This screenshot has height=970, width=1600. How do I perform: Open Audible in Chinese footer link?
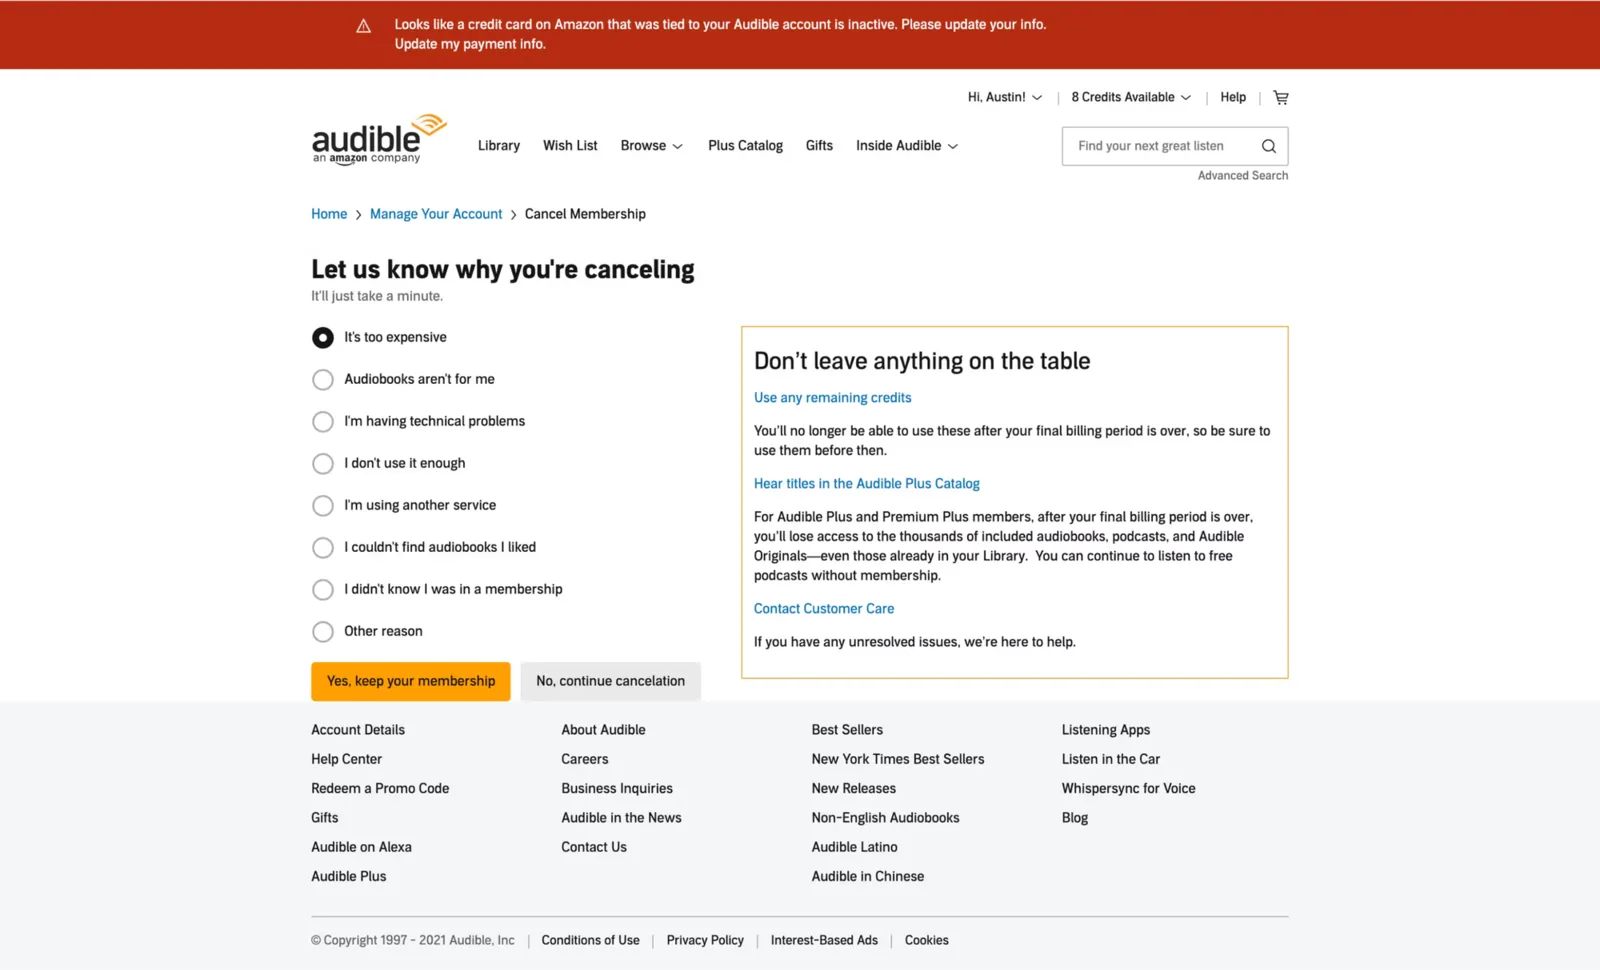[868, 876]
